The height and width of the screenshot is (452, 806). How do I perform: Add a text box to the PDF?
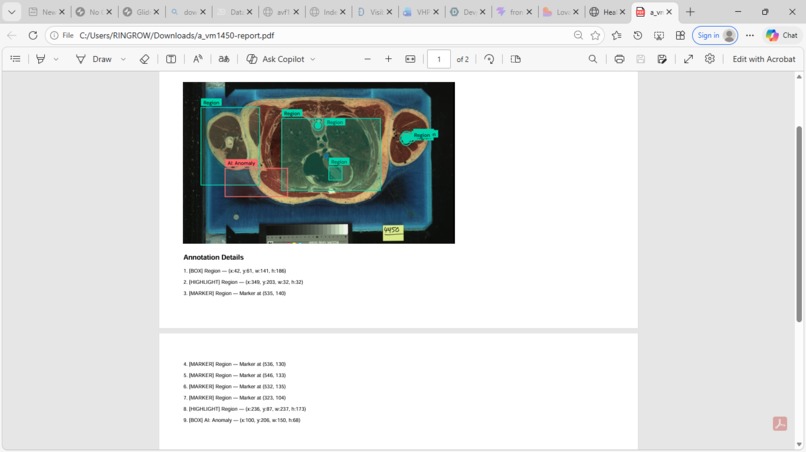(x=171, y=59)
